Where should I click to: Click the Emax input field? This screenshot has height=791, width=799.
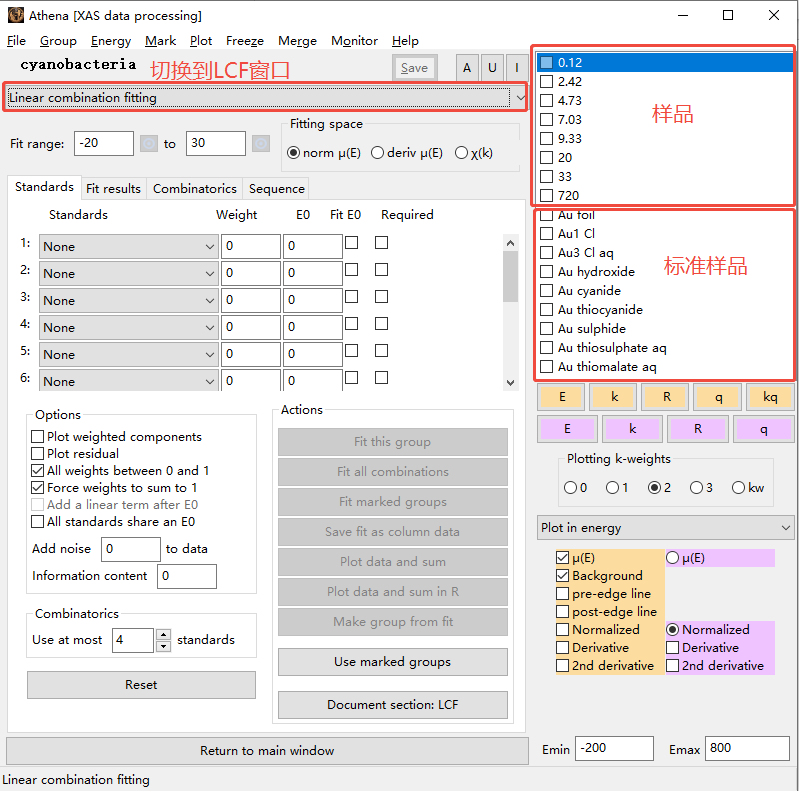(746, 750)
